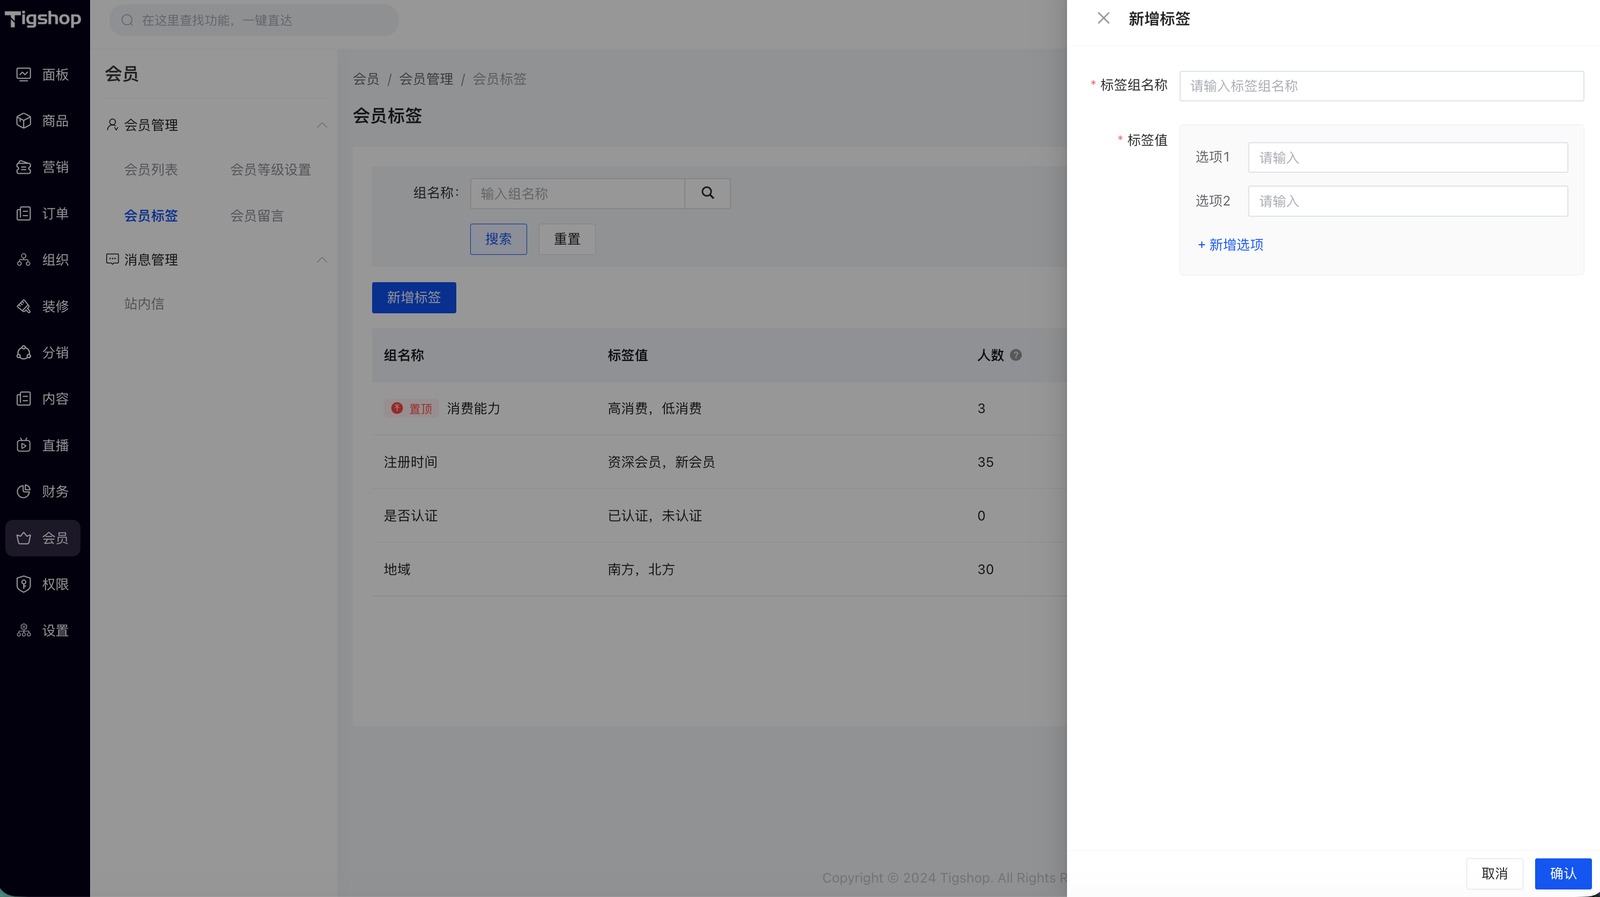Click the + 新增选项 link
The image size is (1600, 897).
pos(1231,245)
